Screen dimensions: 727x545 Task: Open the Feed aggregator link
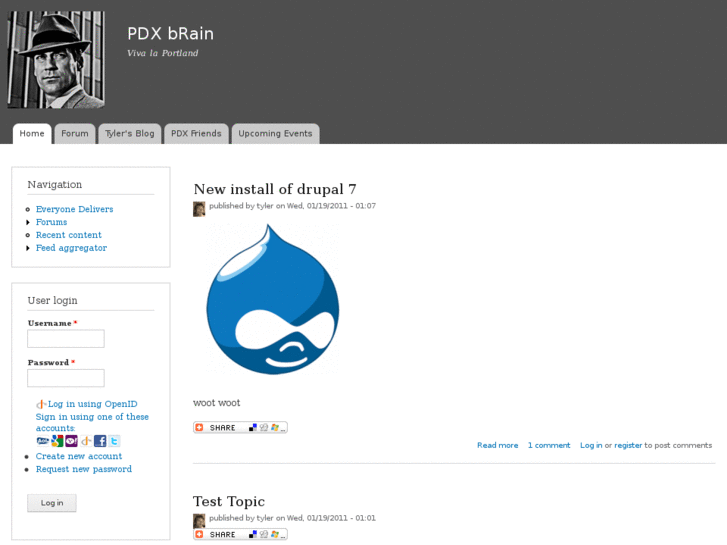[x=71, y=248]
